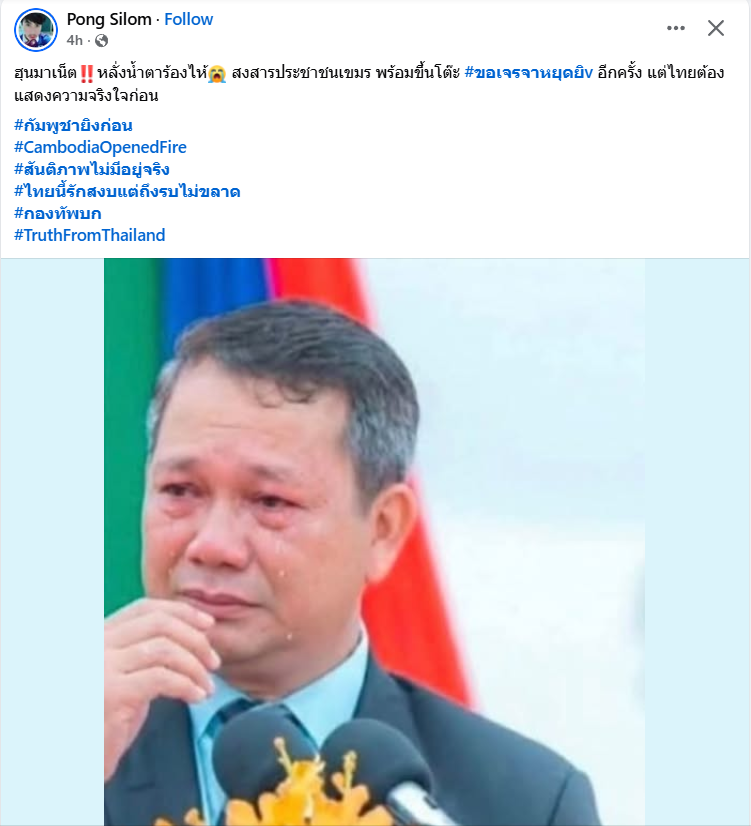Open the #กองทัพบก hashtag
The image size is (751, 826).
coord(57,213)
